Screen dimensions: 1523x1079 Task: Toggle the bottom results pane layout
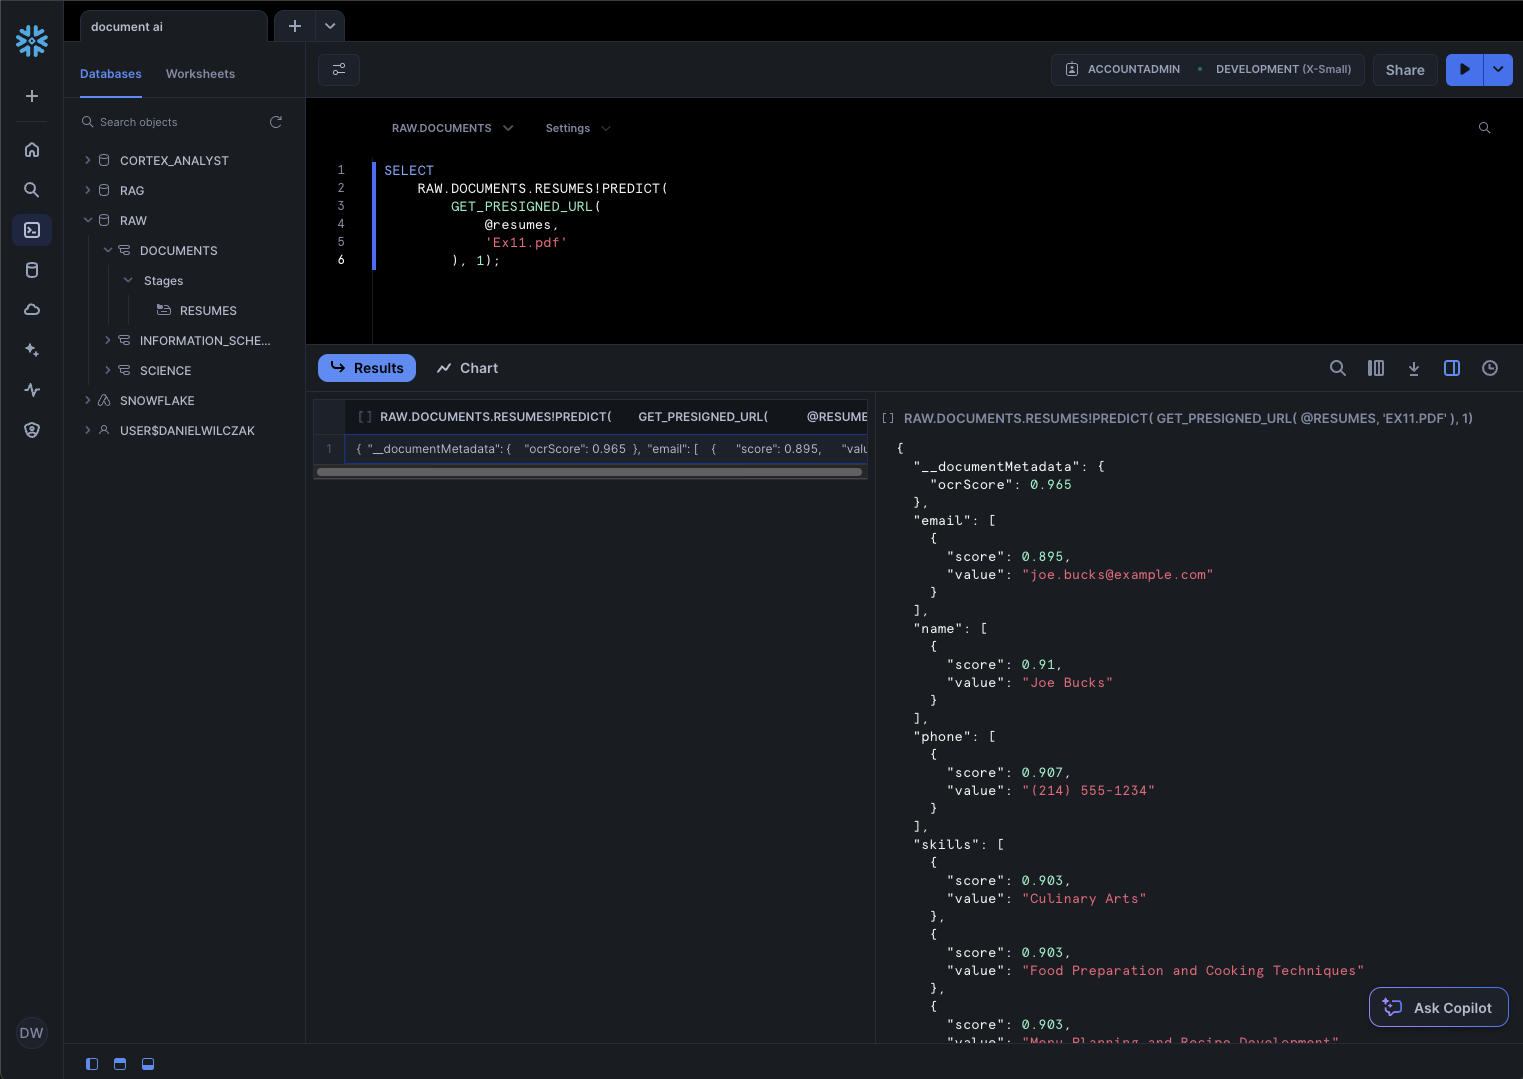coord(148,1064)
